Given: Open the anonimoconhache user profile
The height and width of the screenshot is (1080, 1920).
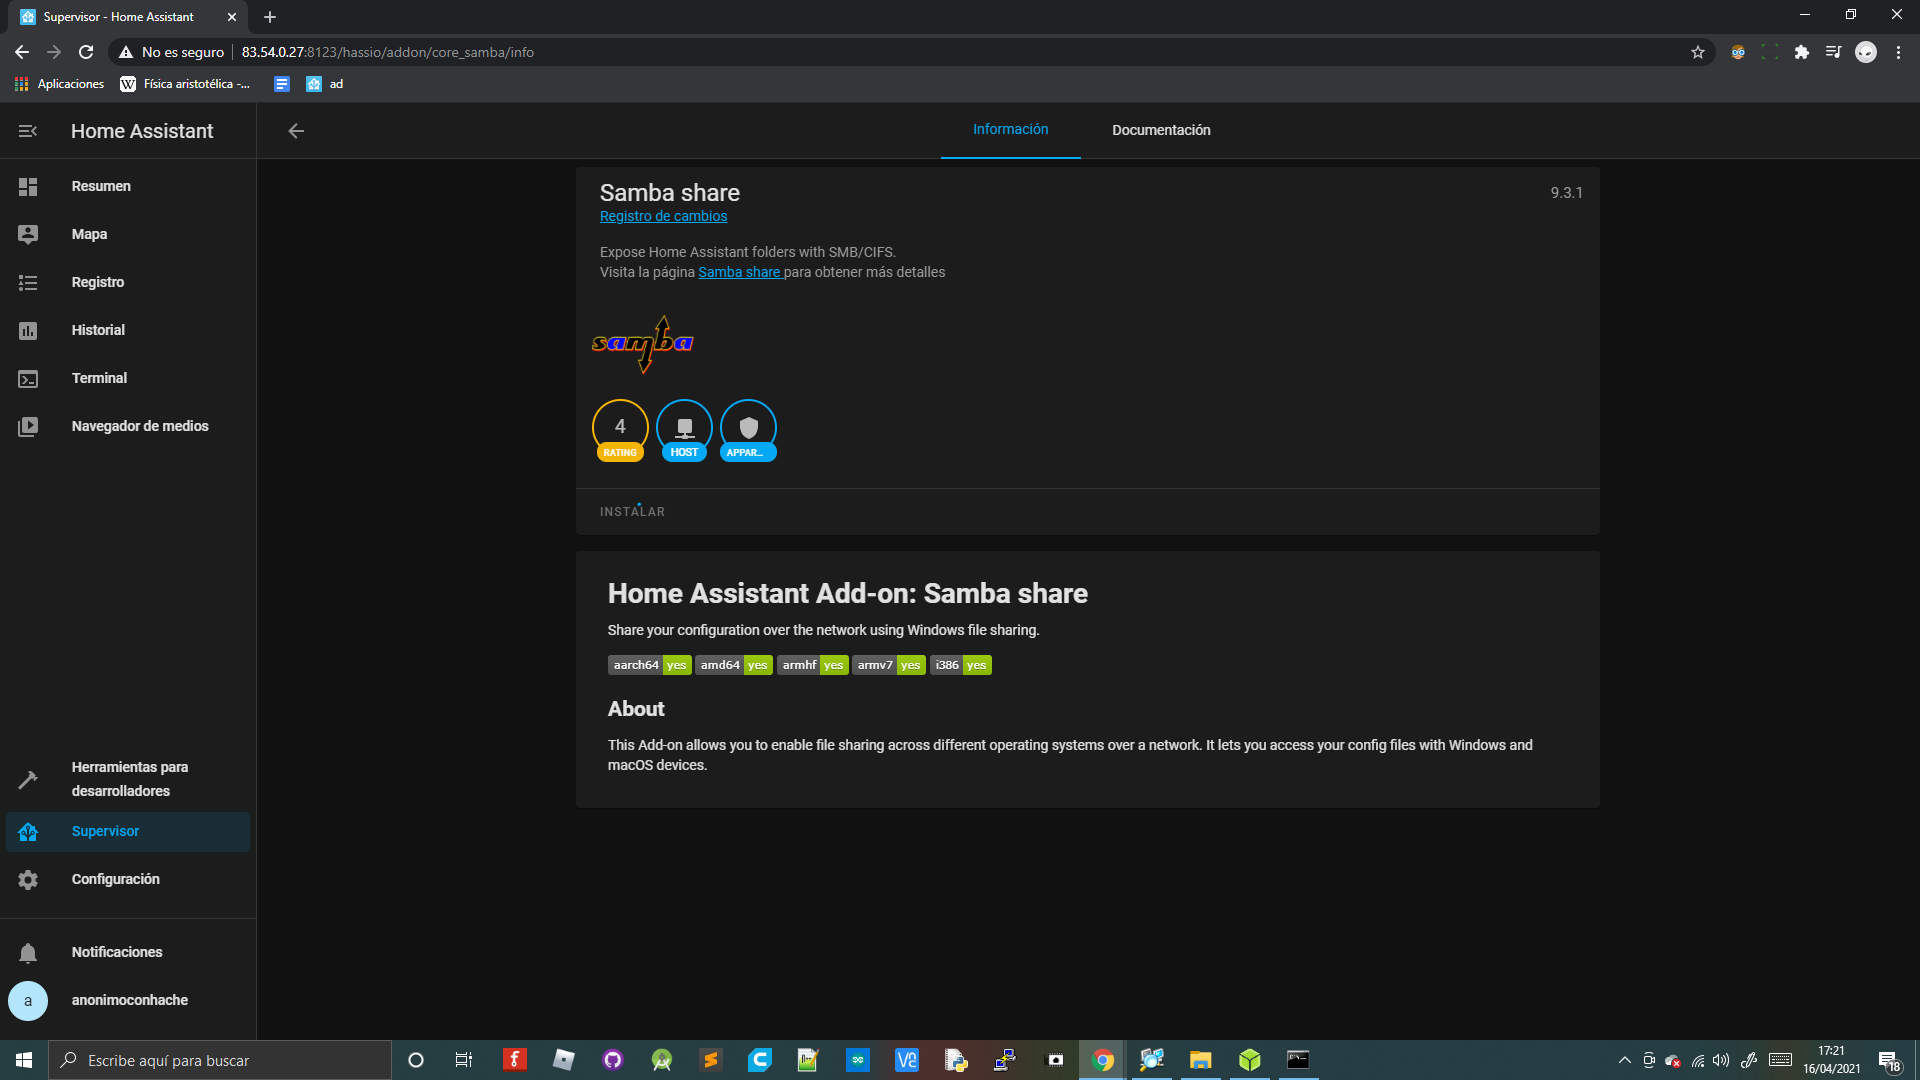Looking at the screenshot, I should pyautogui.click(x=129, y=1000).
